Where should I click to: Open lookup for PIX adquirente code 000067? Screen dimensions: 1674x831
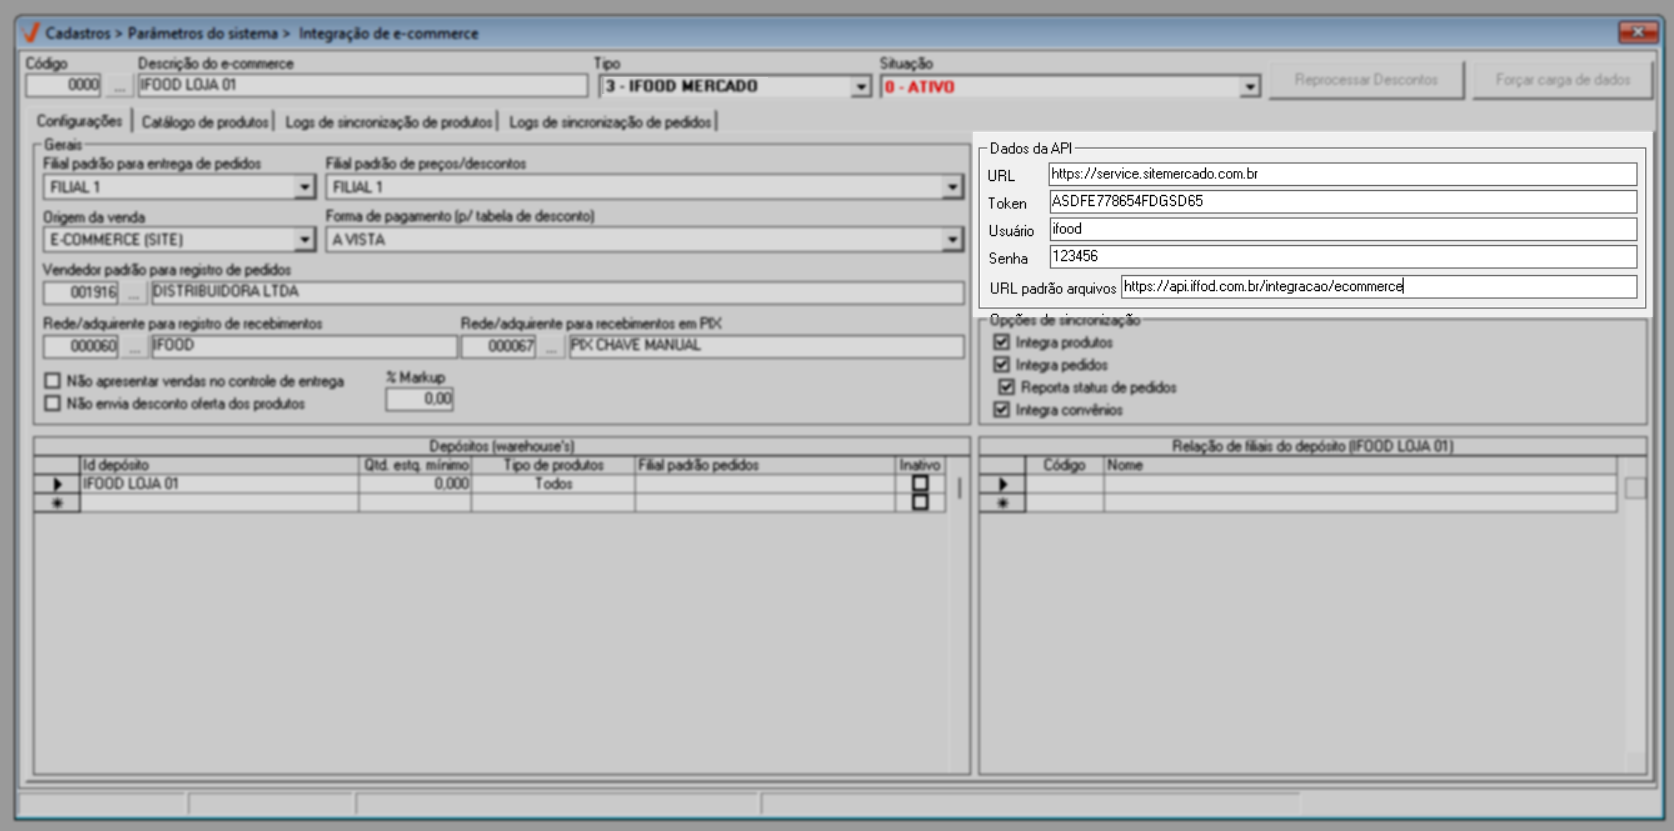click(551, 347)
